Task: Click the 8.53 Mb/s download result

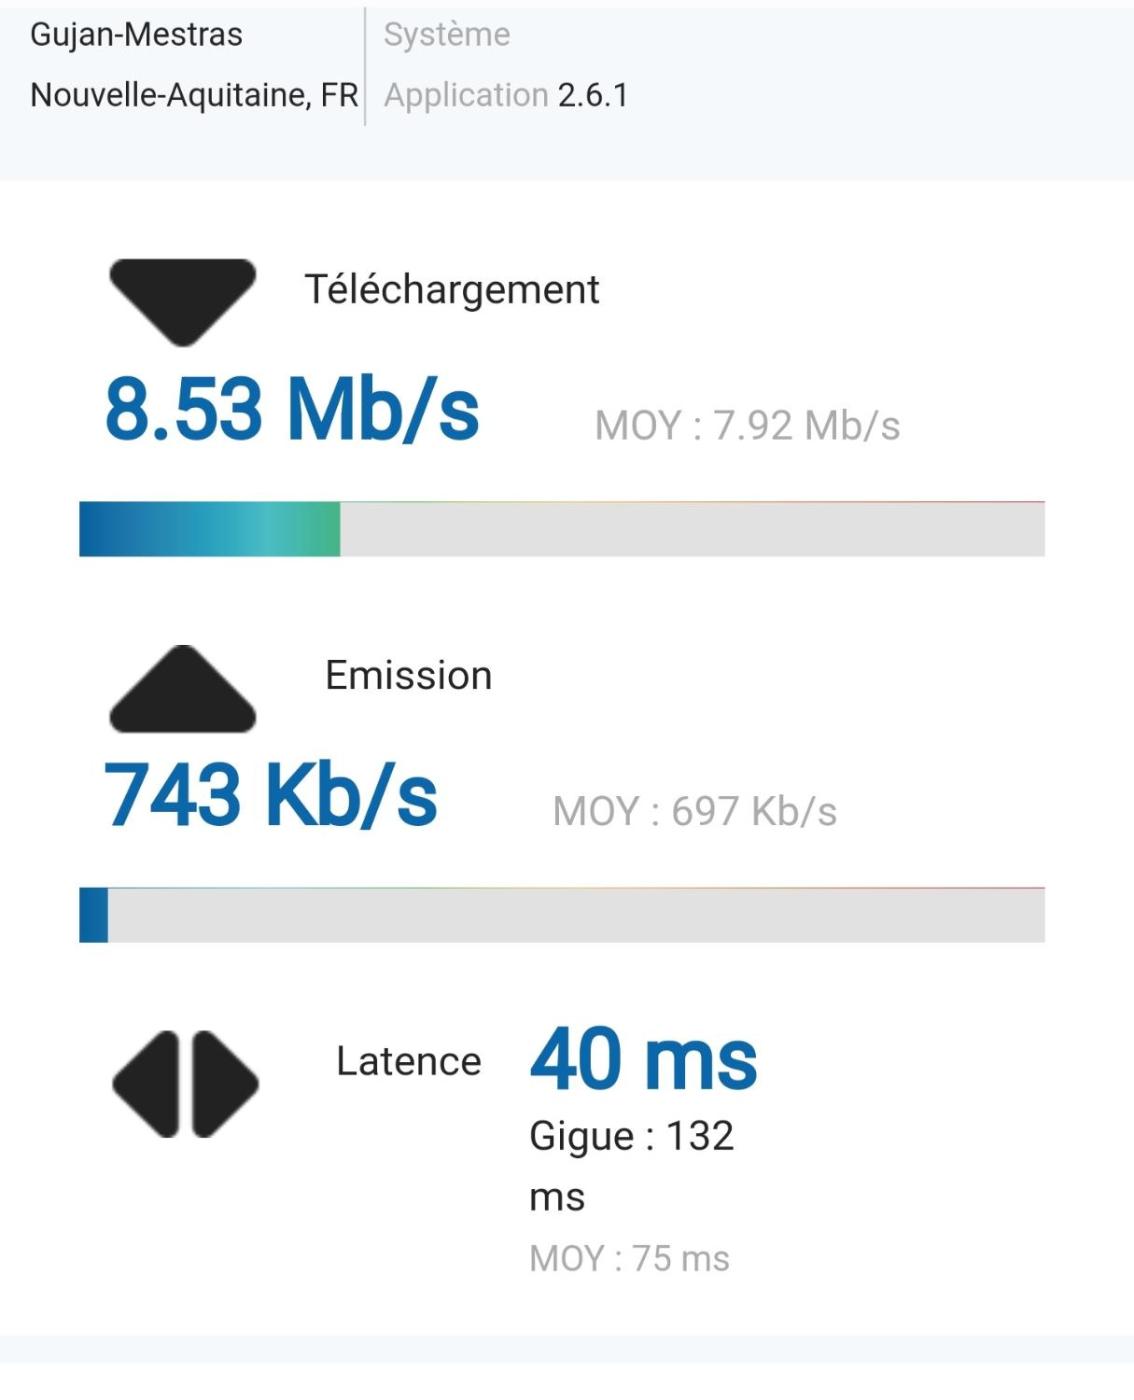Action: pyautogui.click(x=292, y=409)
